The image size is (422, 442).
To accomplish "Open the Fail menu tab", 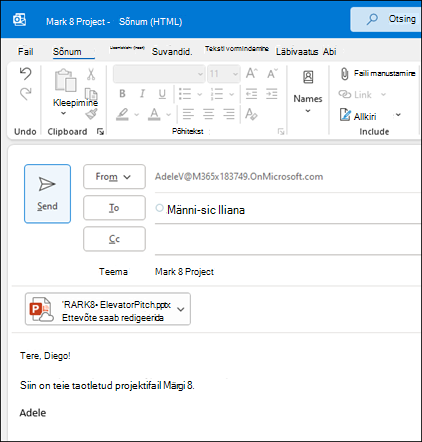I will (25, 52).
